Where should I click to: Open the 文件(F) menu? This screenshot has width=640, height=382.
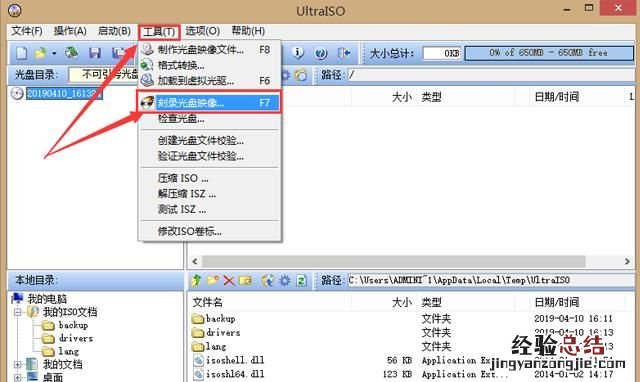(27, 31)
